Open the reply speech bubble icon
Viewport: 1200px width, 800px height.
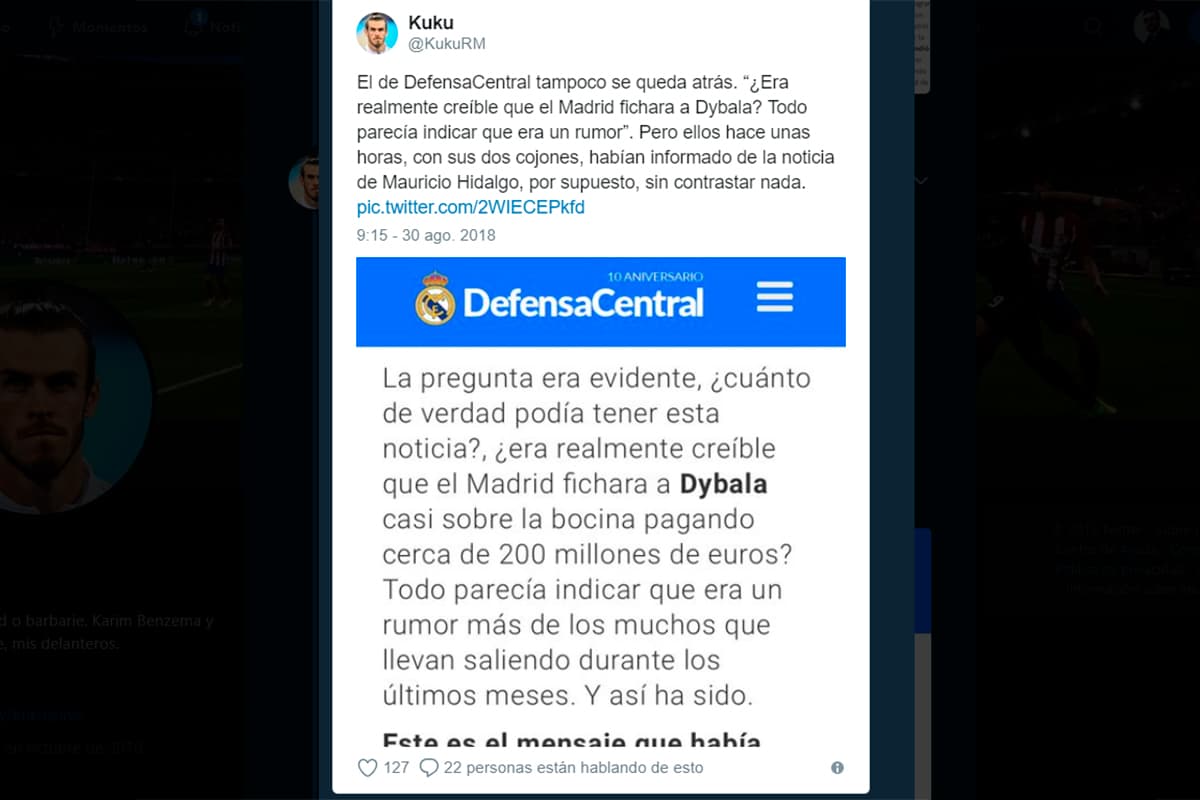pyautogui.click(x=429, y=768)
